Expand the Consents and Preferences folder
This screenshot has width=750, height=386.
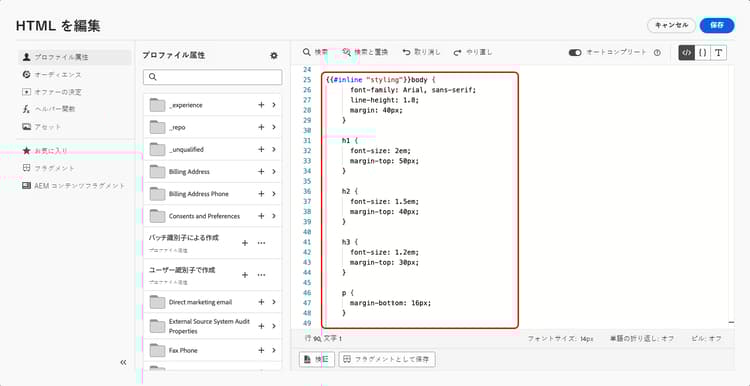[x=274, y=216]
